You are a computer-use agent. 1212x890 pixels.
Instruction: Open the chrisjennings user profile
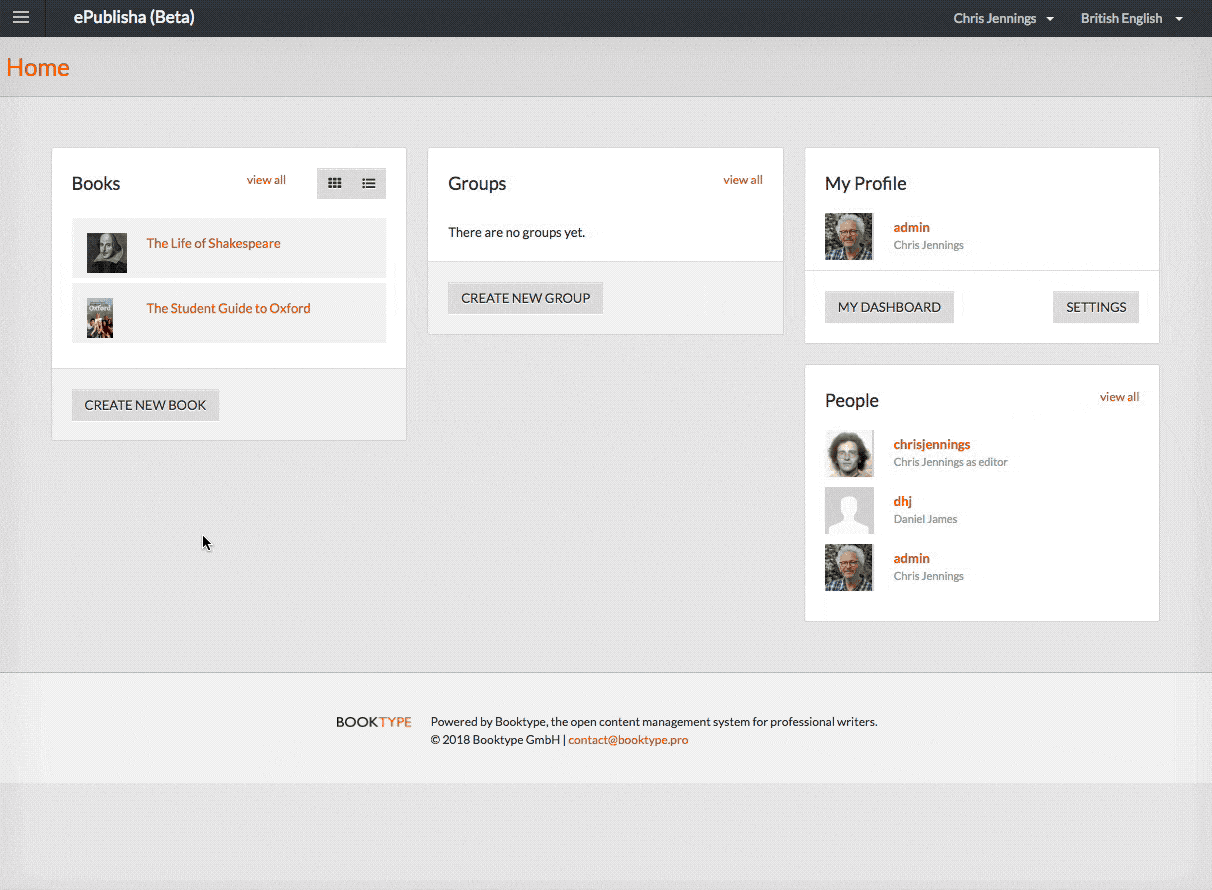coord(932,444)
